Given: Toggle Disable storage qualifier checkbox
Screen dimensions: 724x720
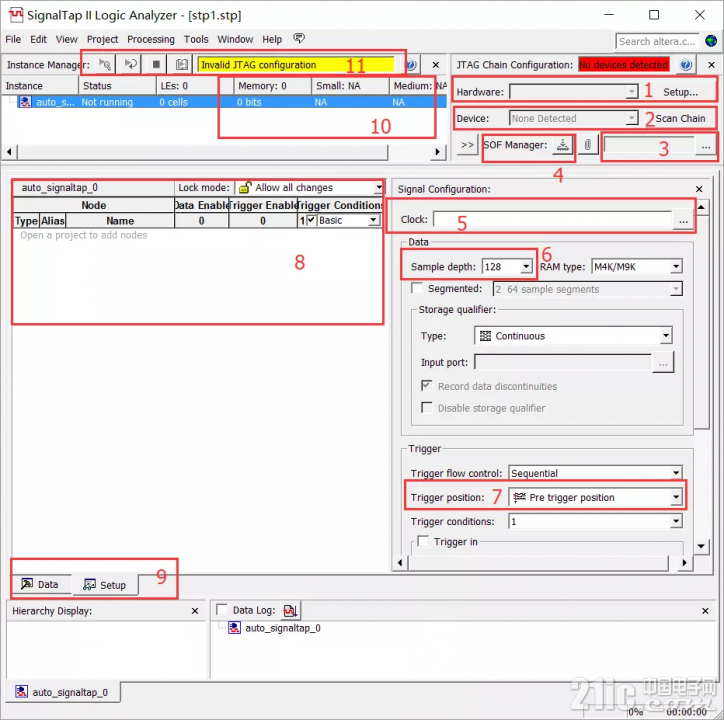Looking at the screenshot, I should click(427, 407).
